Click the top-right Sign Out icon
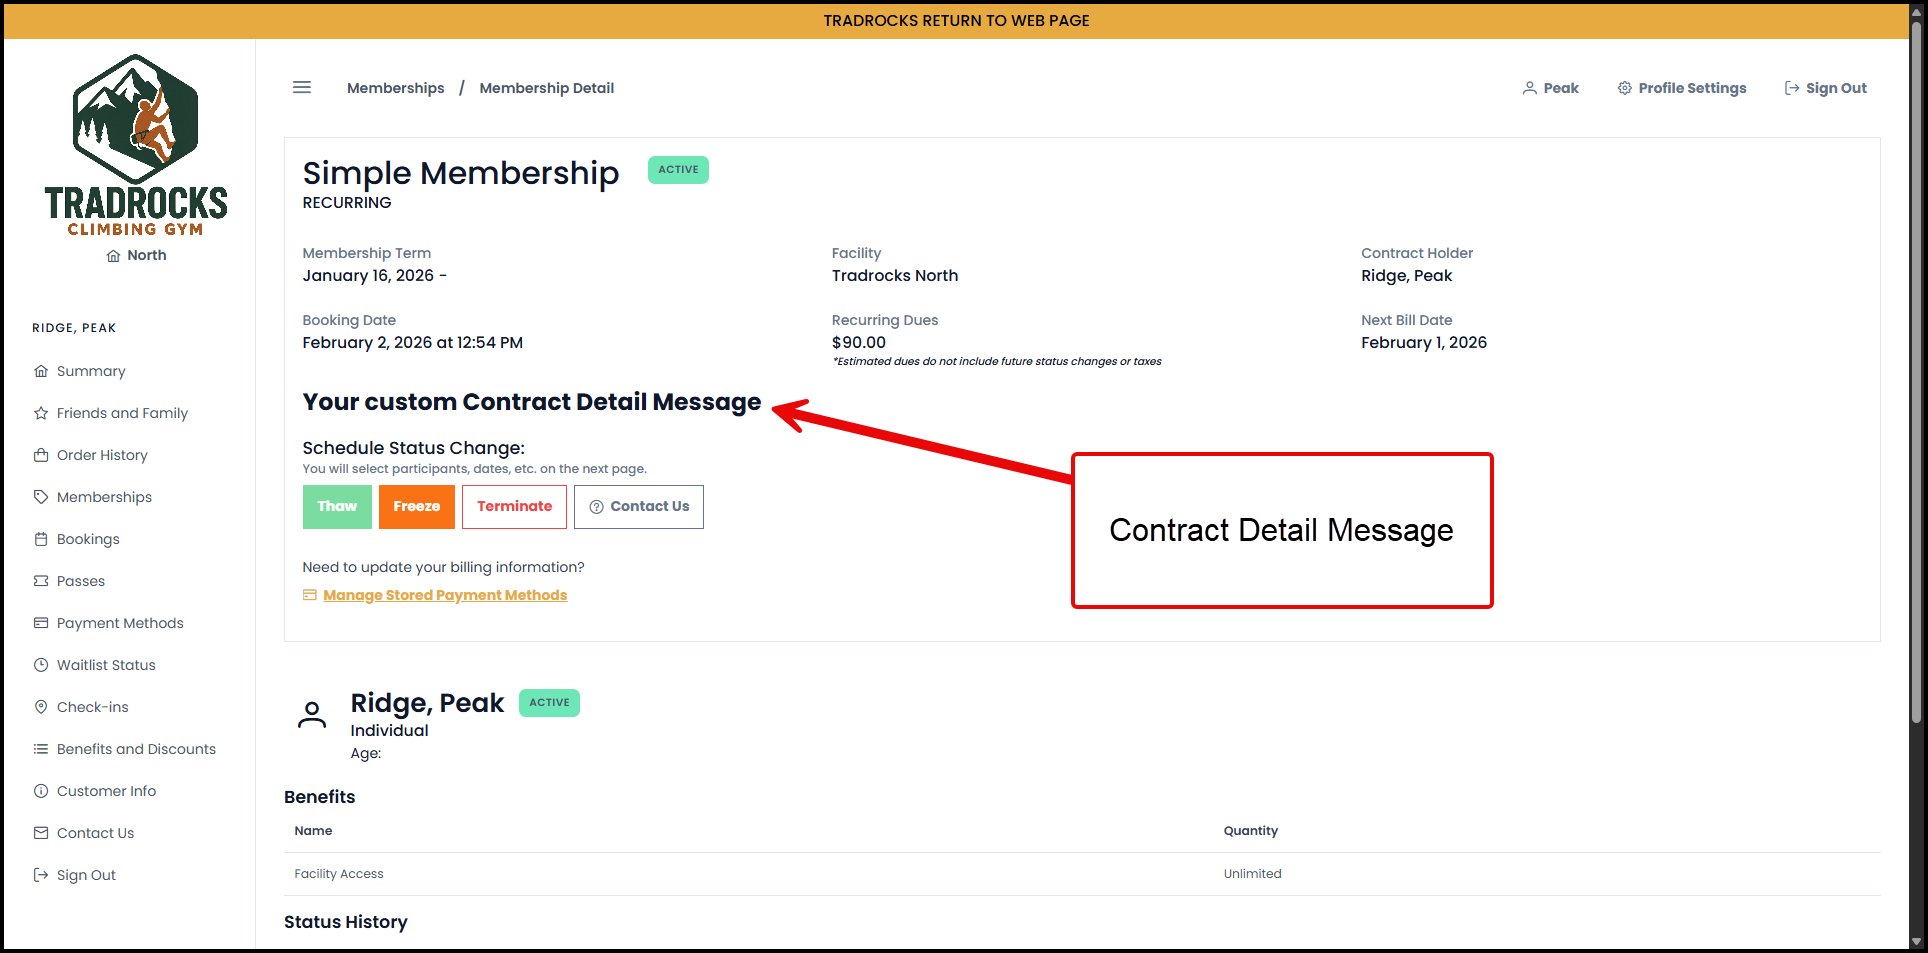 coord(1791,88)
